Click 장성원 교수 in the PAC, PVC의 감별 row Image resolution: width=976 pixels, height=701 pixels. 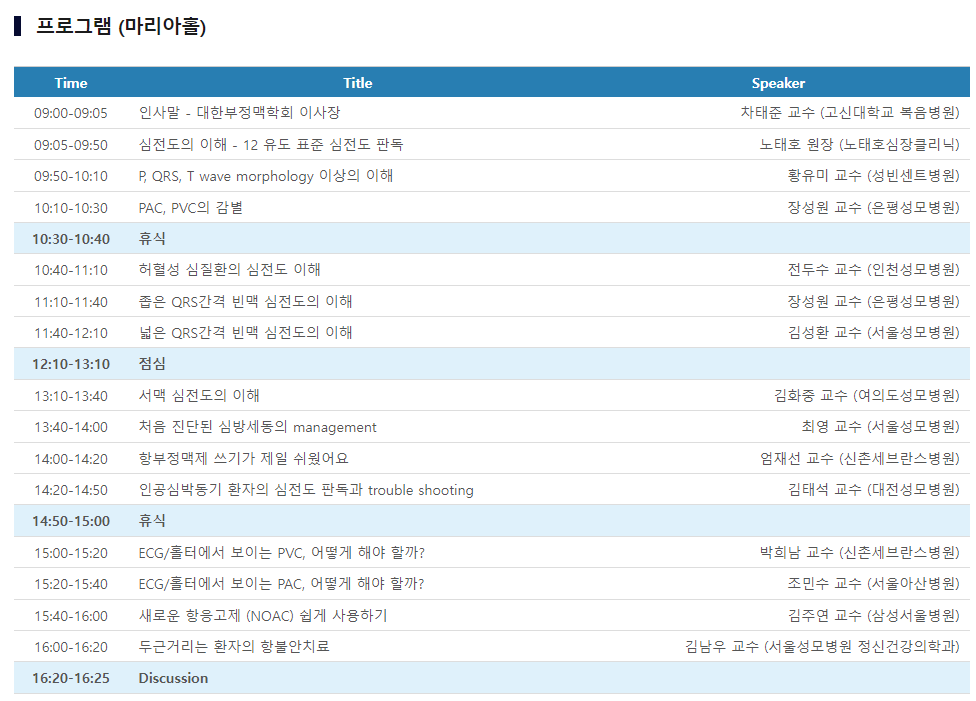pos(873,207)
